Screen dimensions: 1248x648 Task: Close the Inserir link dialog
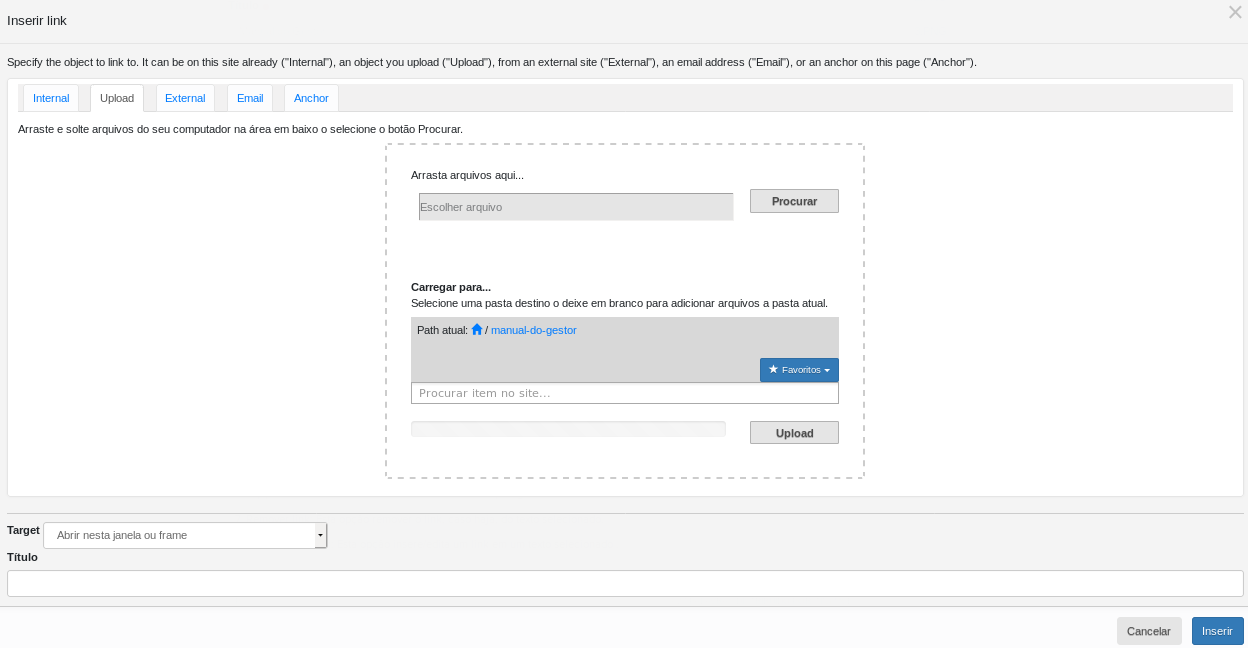click(x=1234, y=12)
